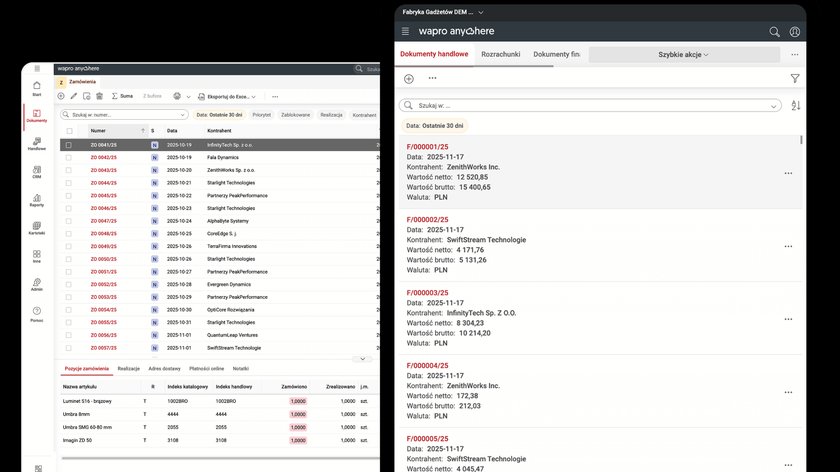Open the user profile icon in the right header

click(795, 32)
